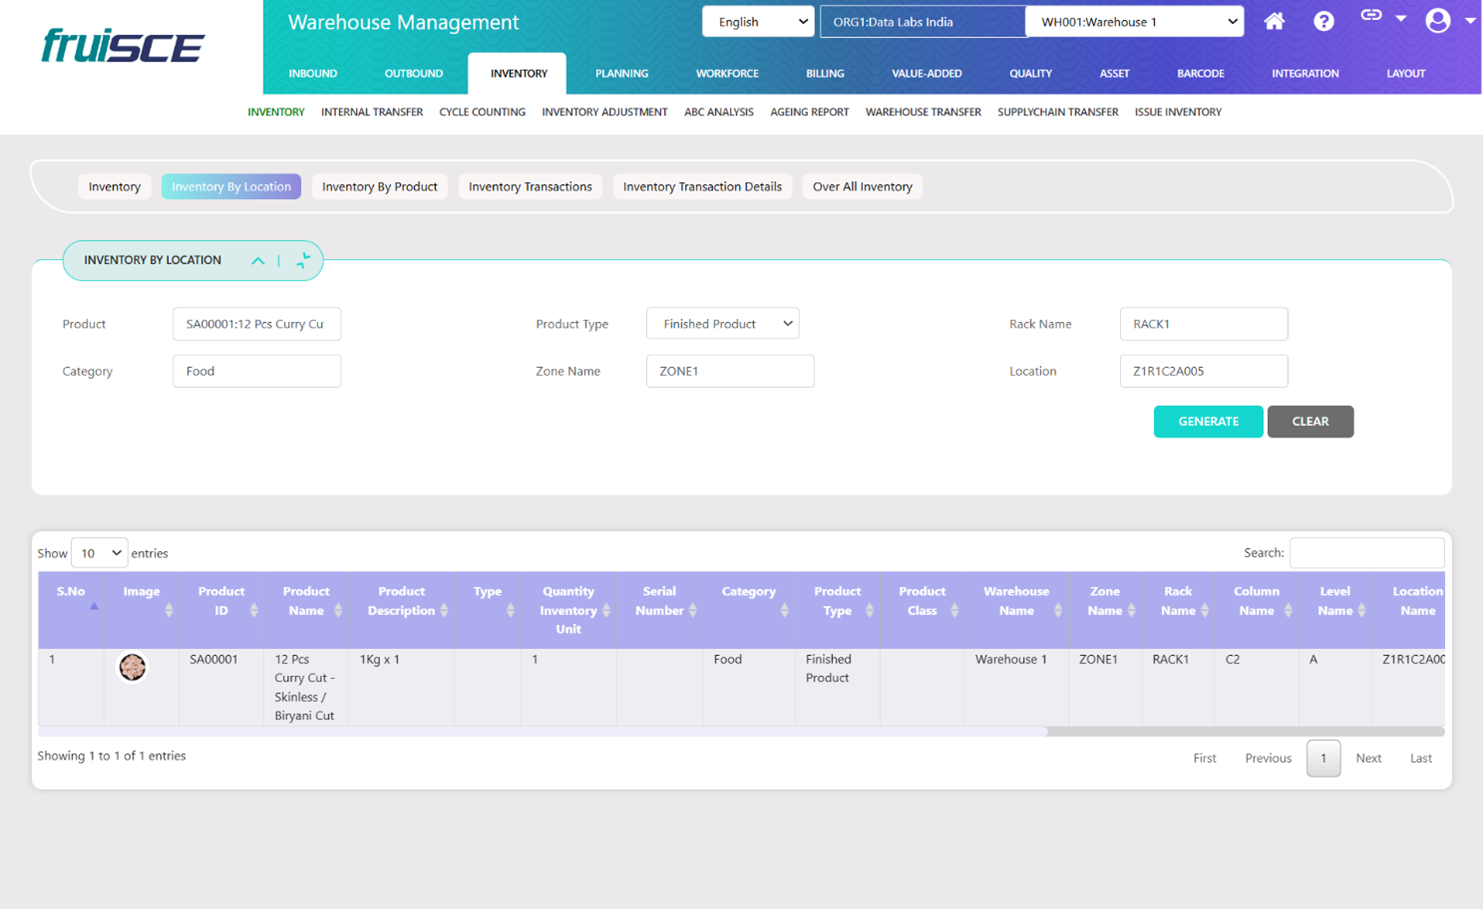This screenshot has height=909, width=1483.
Task: Sort table by Category column arrows
Action: [x=784, y=610]
